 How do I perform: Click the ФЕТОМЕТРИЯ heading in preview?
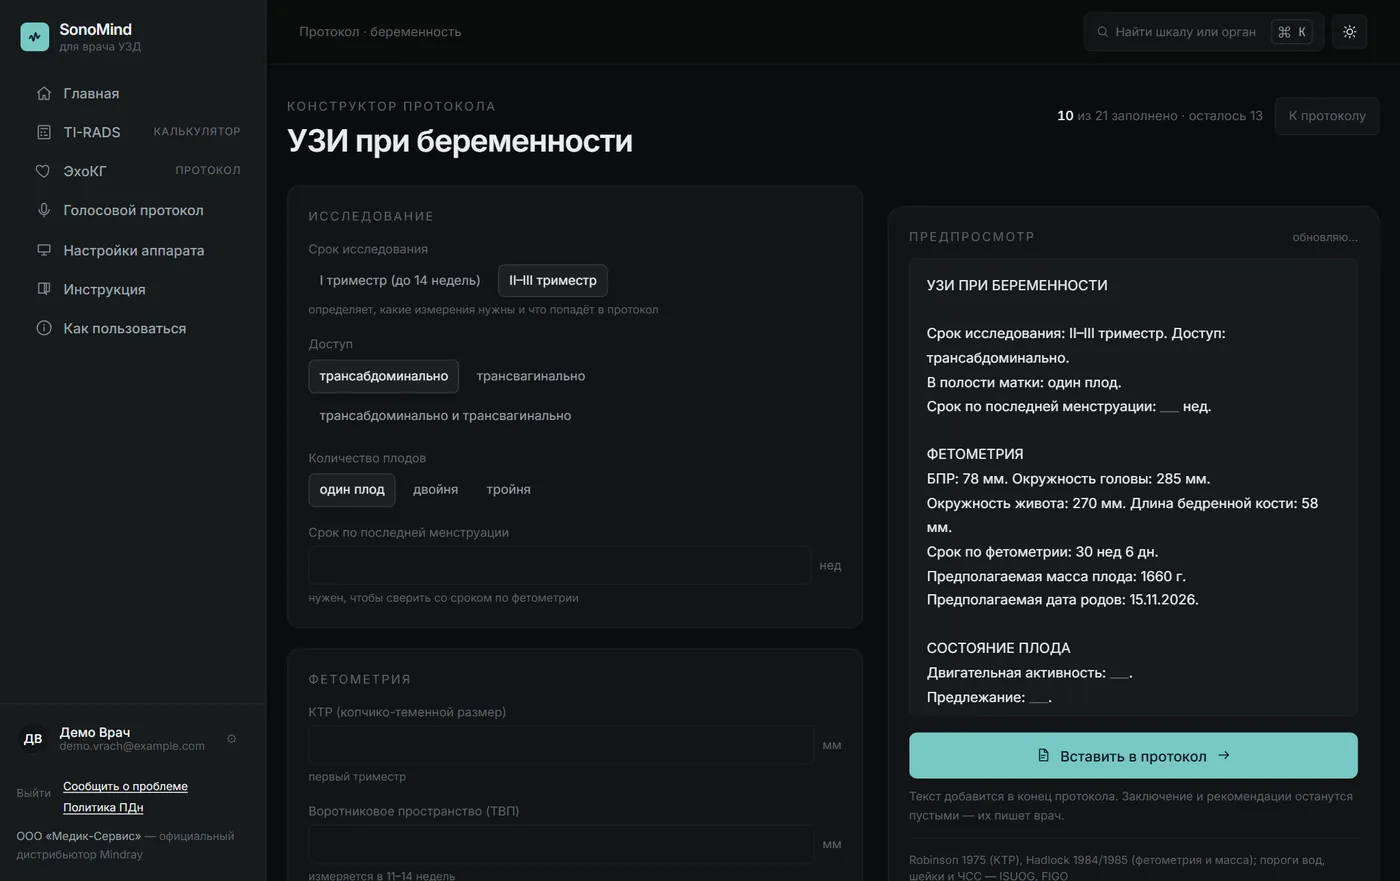tap(975, 454)
